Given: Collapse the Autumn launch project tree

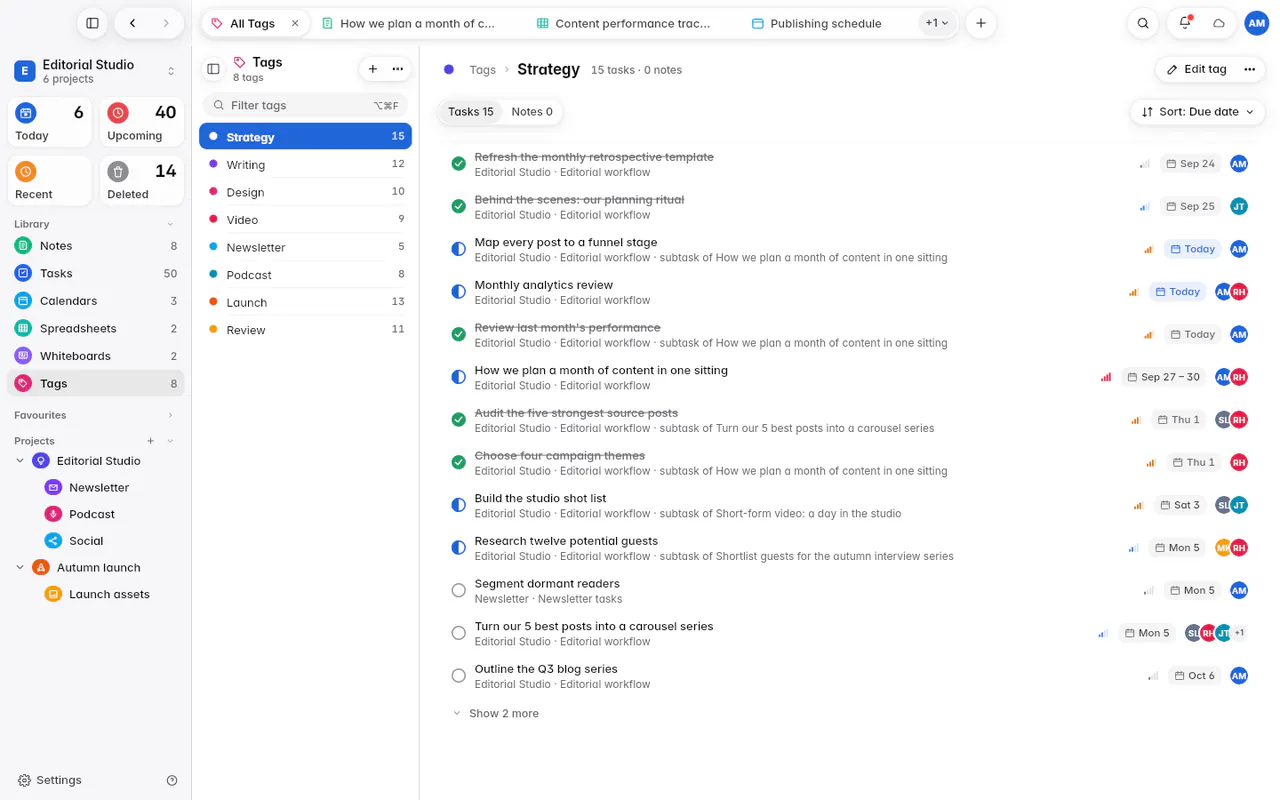Looking at the screenshot, I should (20, 568).
